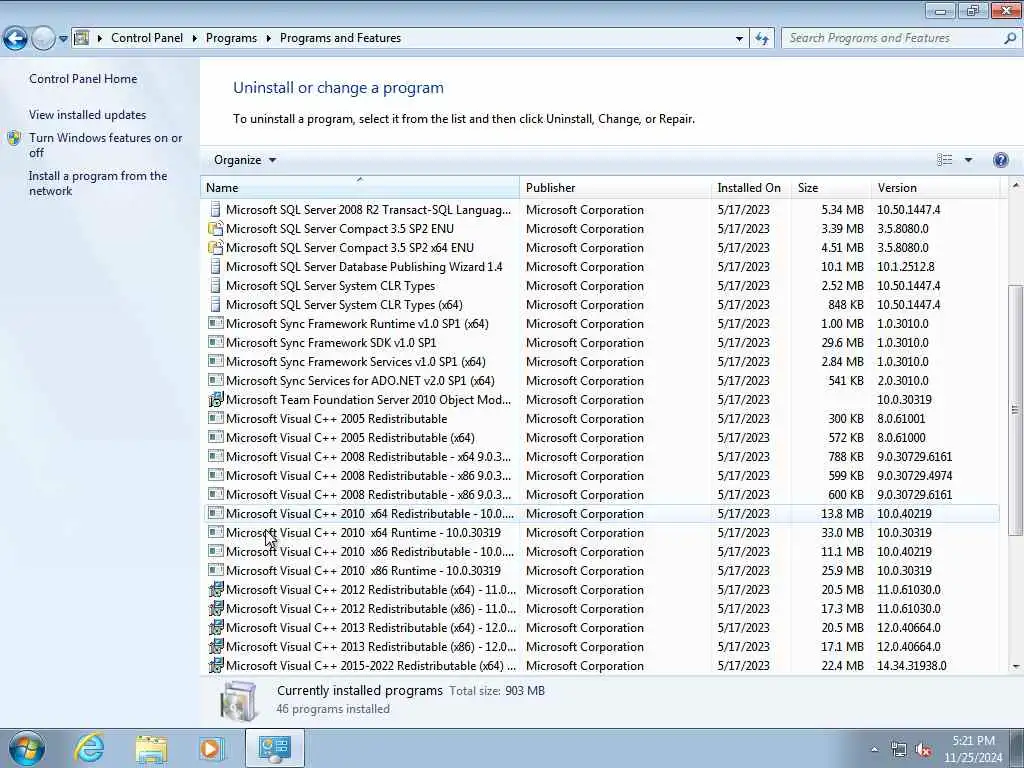Viewport: 1024px width, 768px height.
Task: Select icon of SQL Server Database Publishing Wizard
Action: 216,266
